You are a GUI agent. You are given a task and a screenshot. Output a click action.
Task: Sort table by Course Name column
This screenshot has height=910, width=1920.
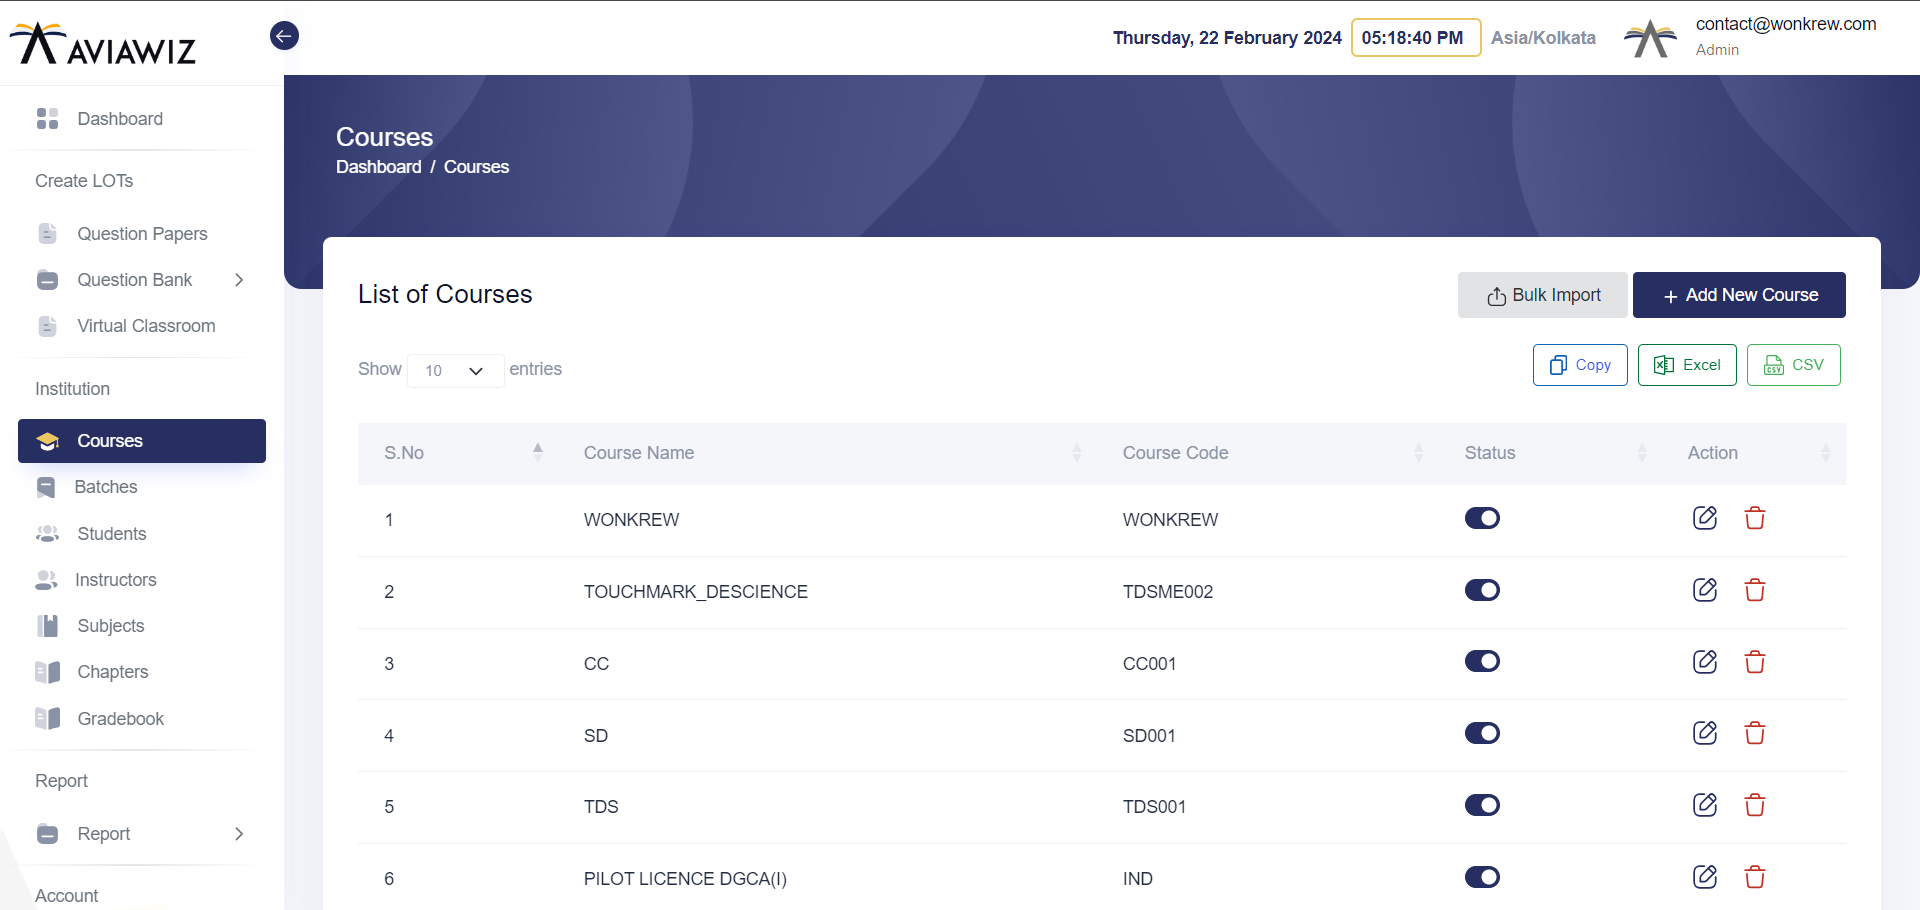1077,452
